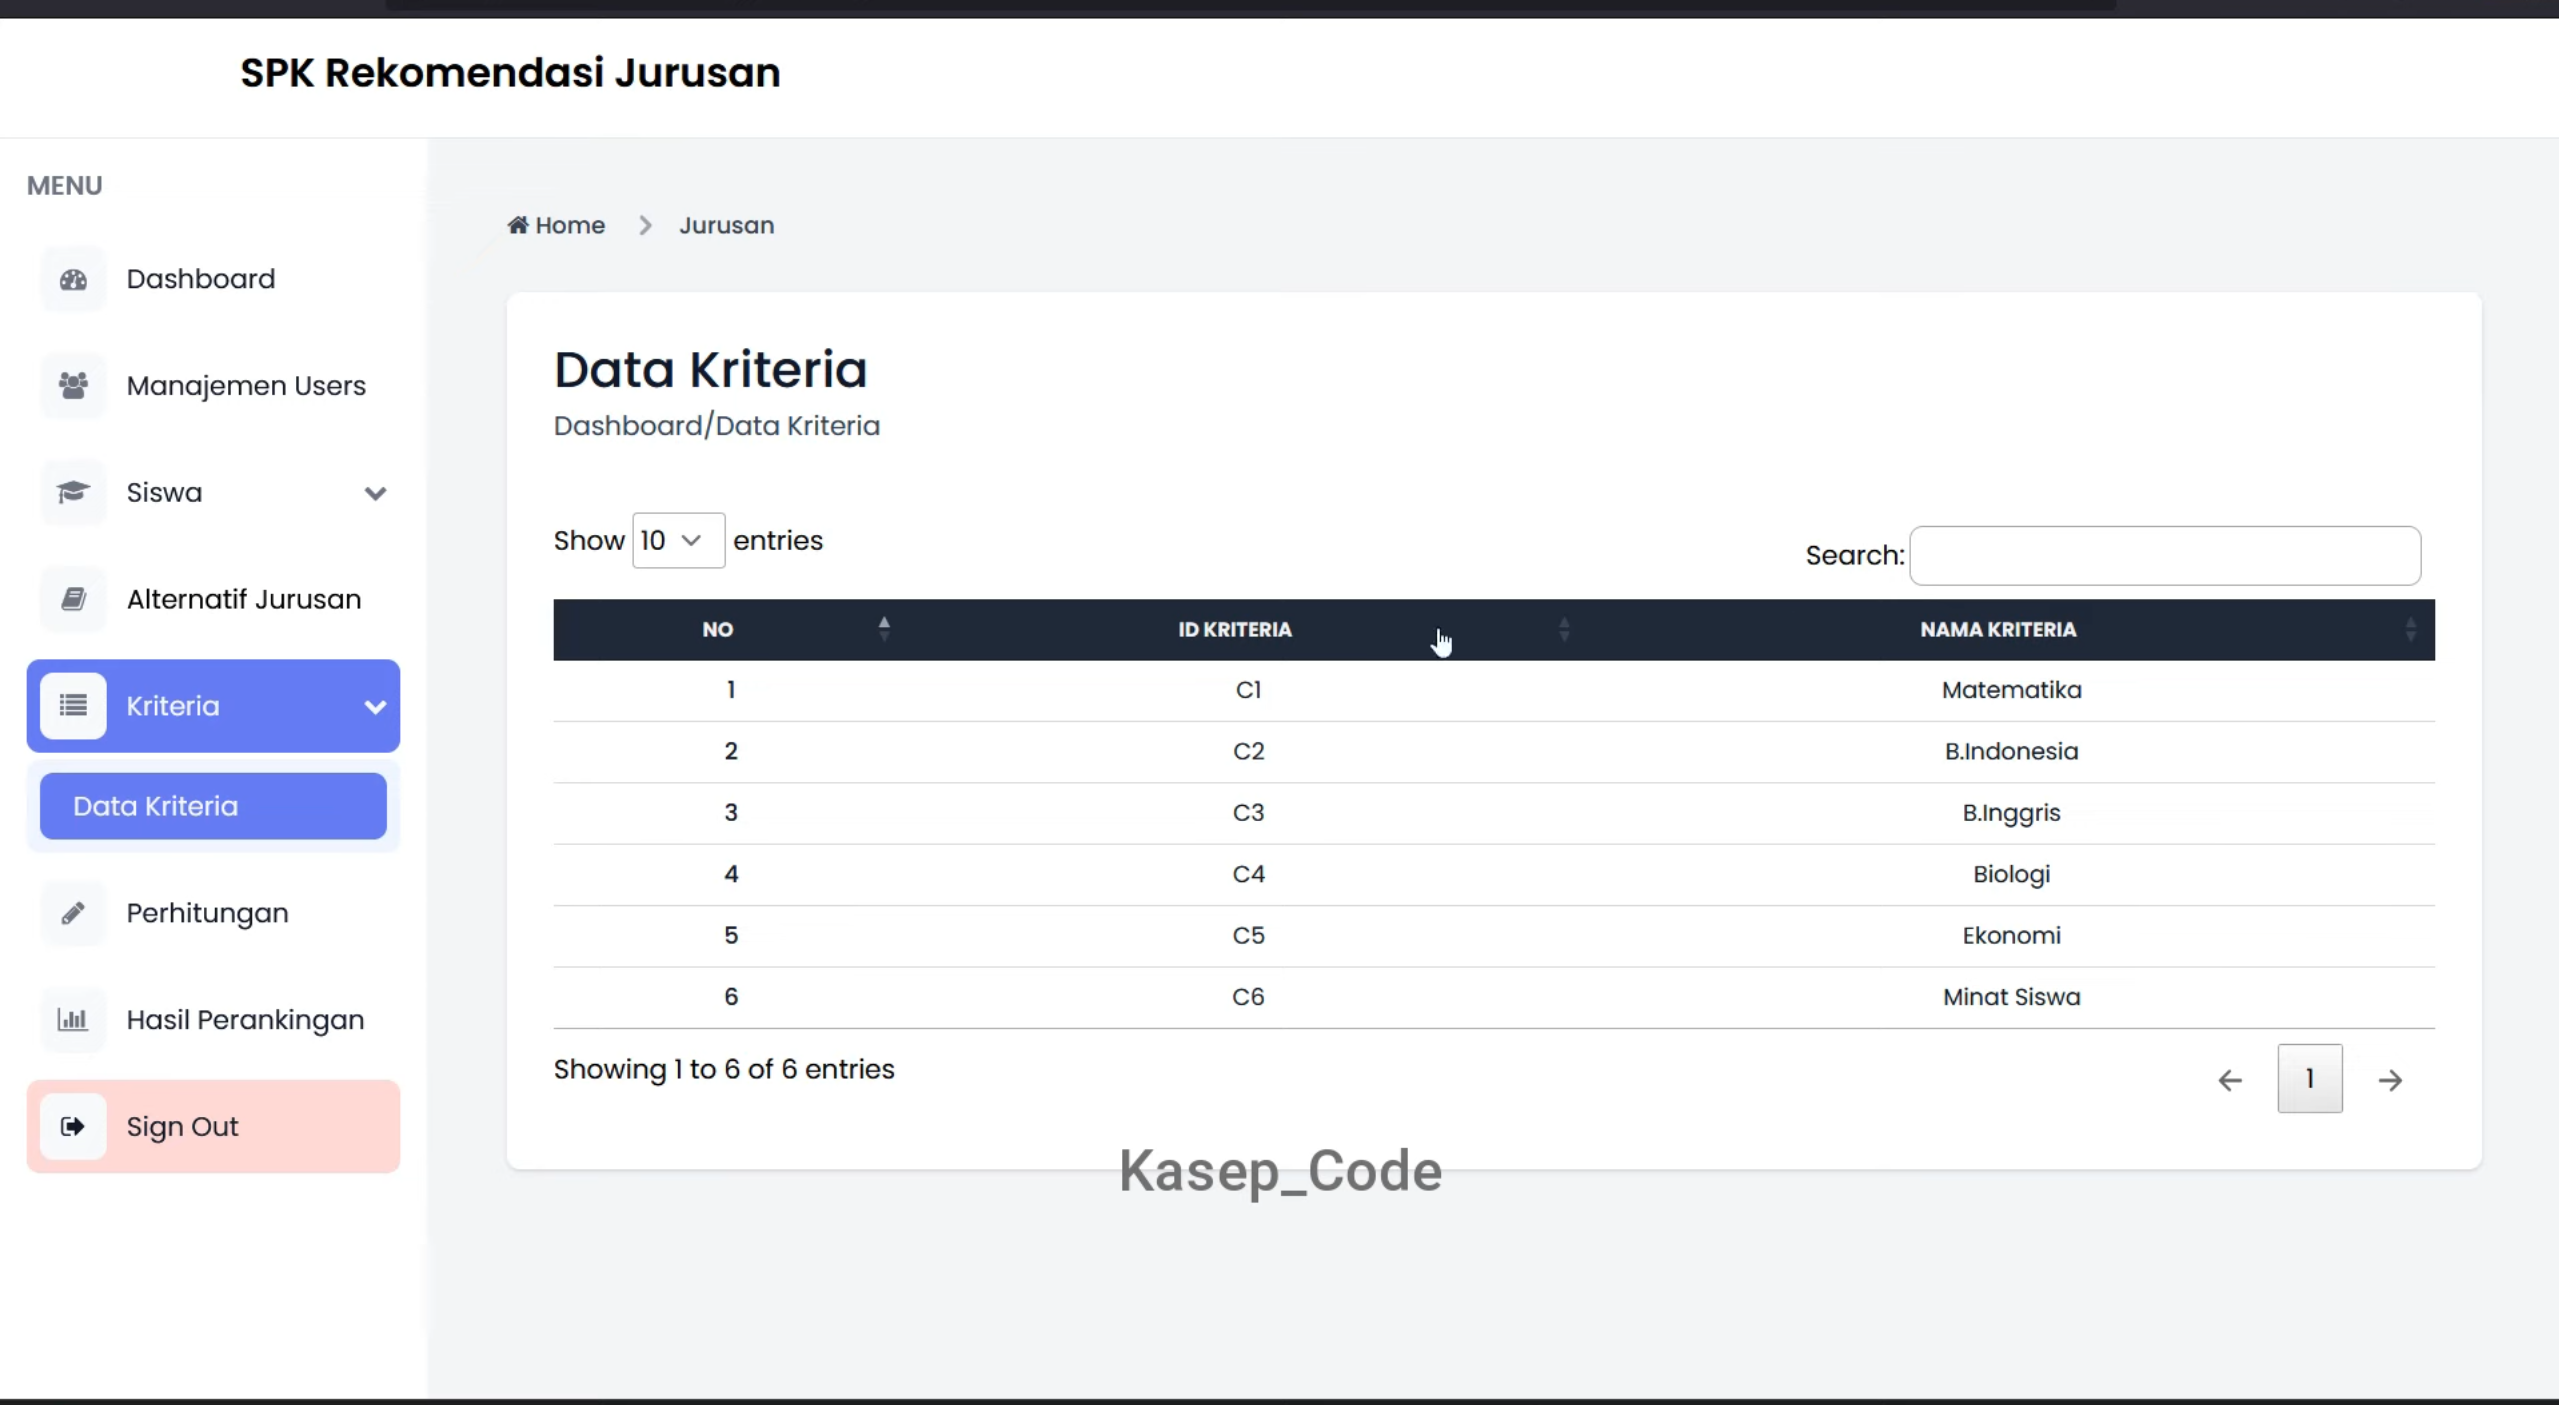Open the Perhitungan menu item
This screenshot has height=1405, width=2559.
(213, 913)
